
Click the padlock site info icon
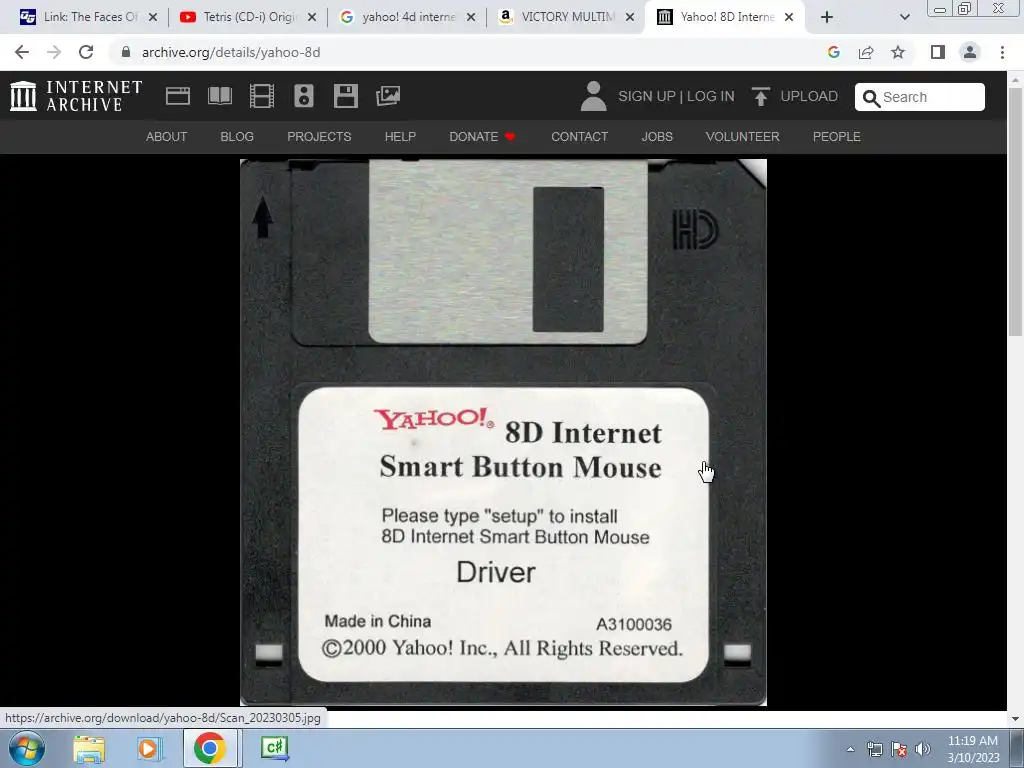(126, 52)
